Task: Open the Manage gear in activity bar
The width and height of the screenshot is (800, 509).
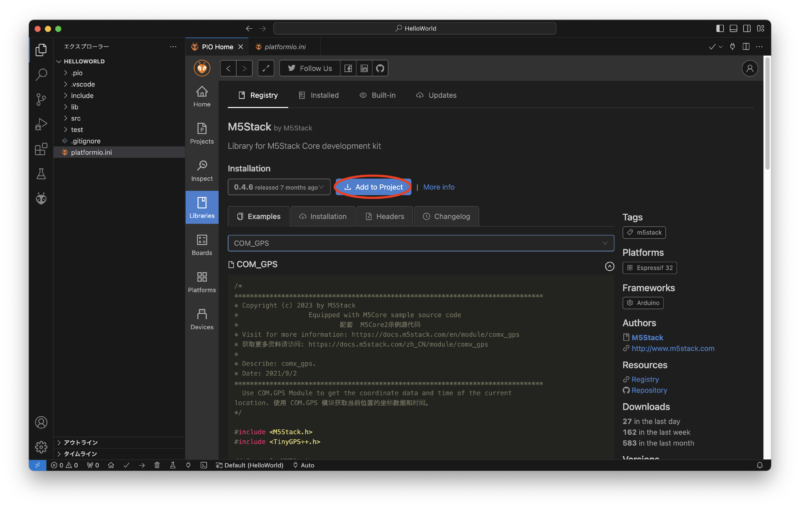Action: 41,447
